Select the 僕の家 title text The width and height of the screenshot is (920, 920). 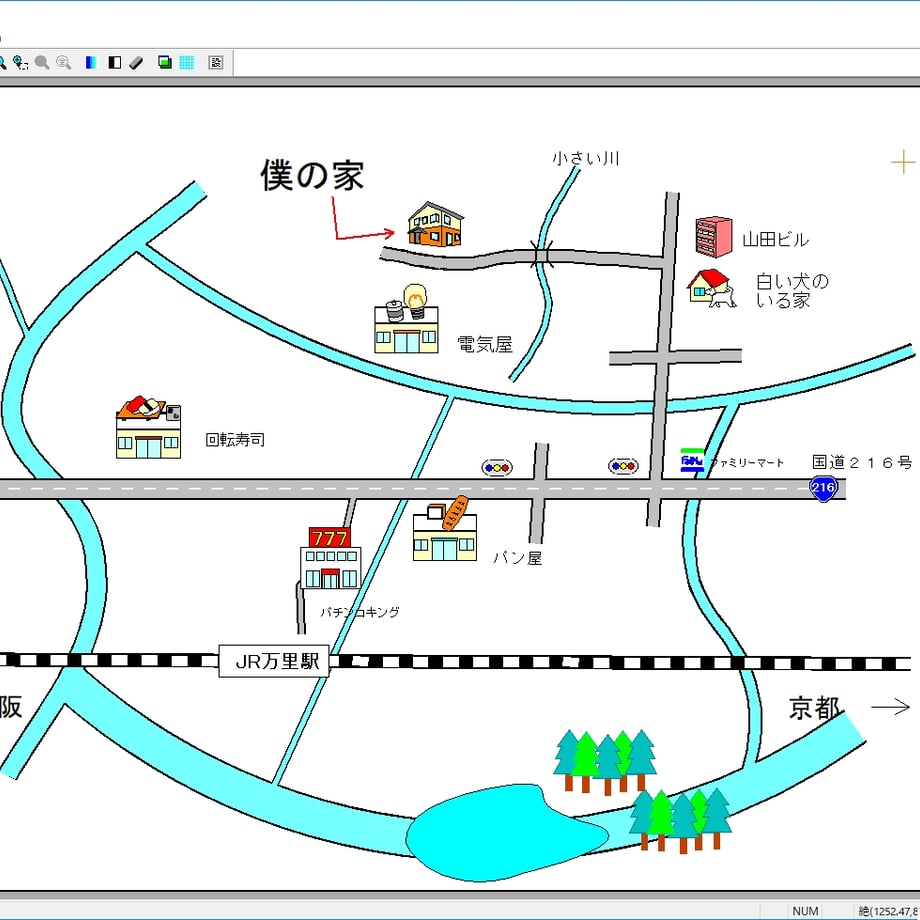[x=312, y=175]
